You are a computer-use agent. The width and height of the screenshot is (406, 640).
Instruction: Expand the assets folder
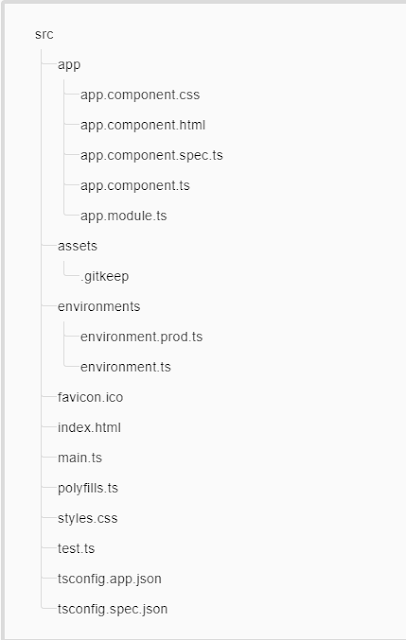[78, 246]
